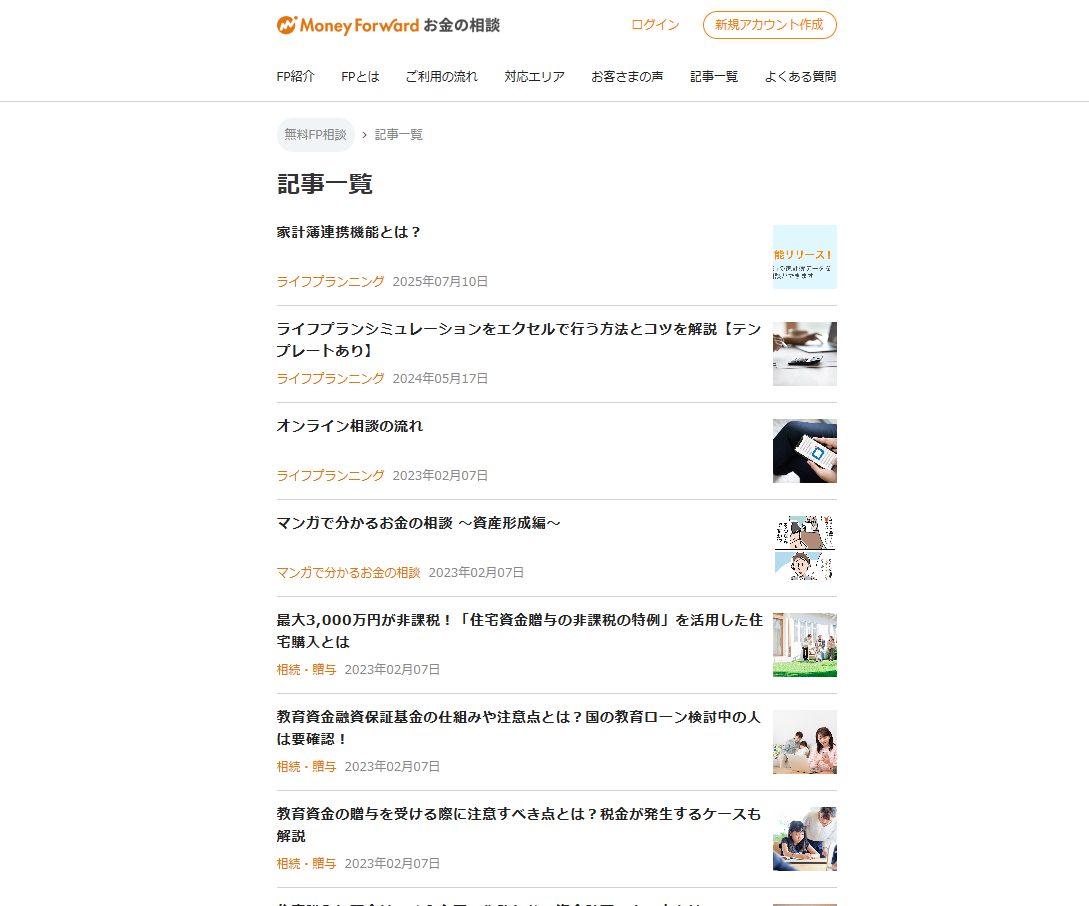
Task: Click the smartphone thumbnail for online consultation
Action: click(x=804, y=451)
